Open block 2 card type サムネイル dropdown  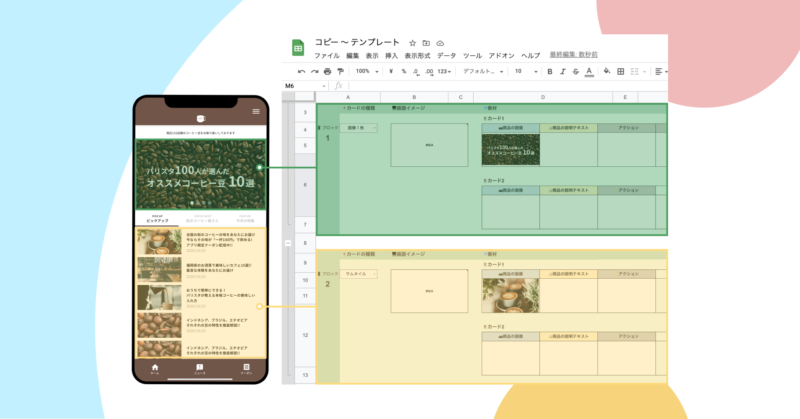tap(359, 274)
